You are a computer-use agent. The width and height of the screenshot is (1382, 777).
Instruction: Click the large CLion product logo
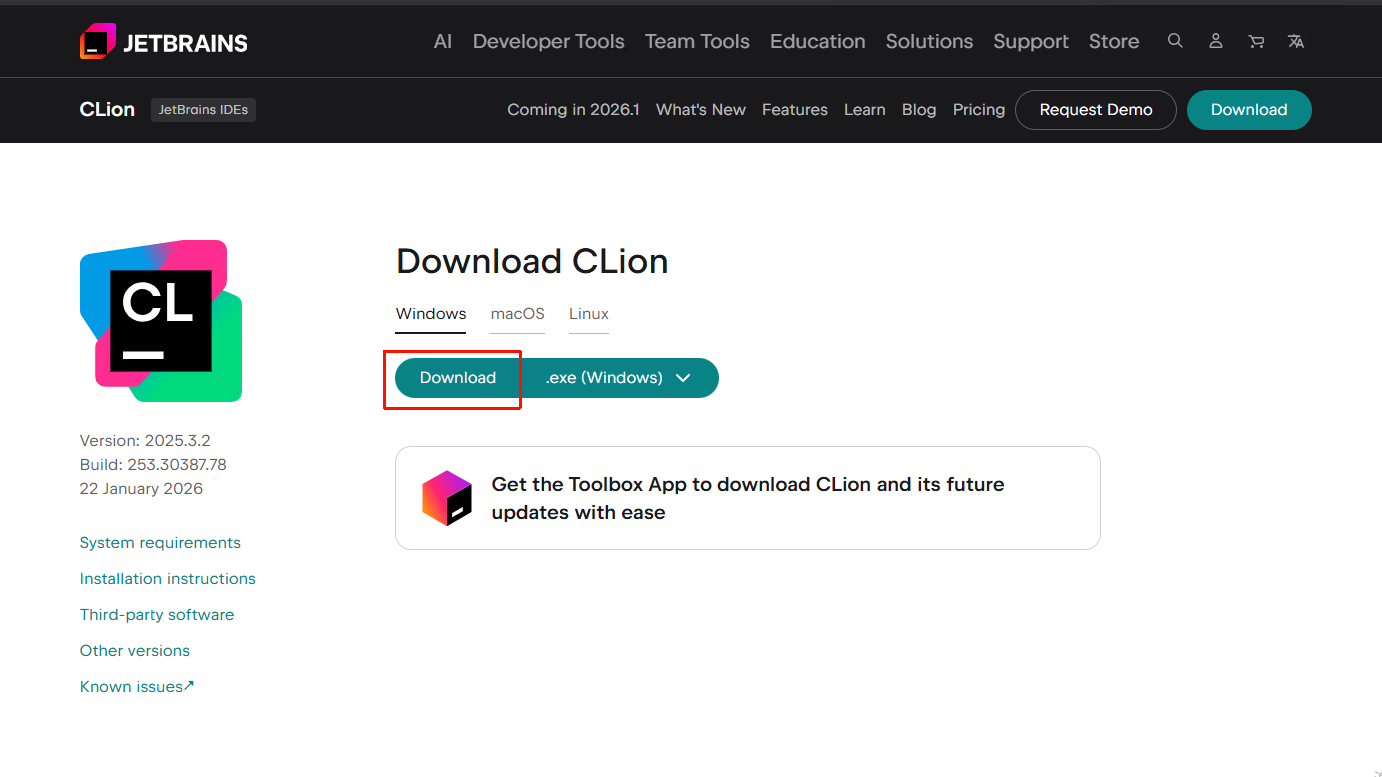click(161, 321)
